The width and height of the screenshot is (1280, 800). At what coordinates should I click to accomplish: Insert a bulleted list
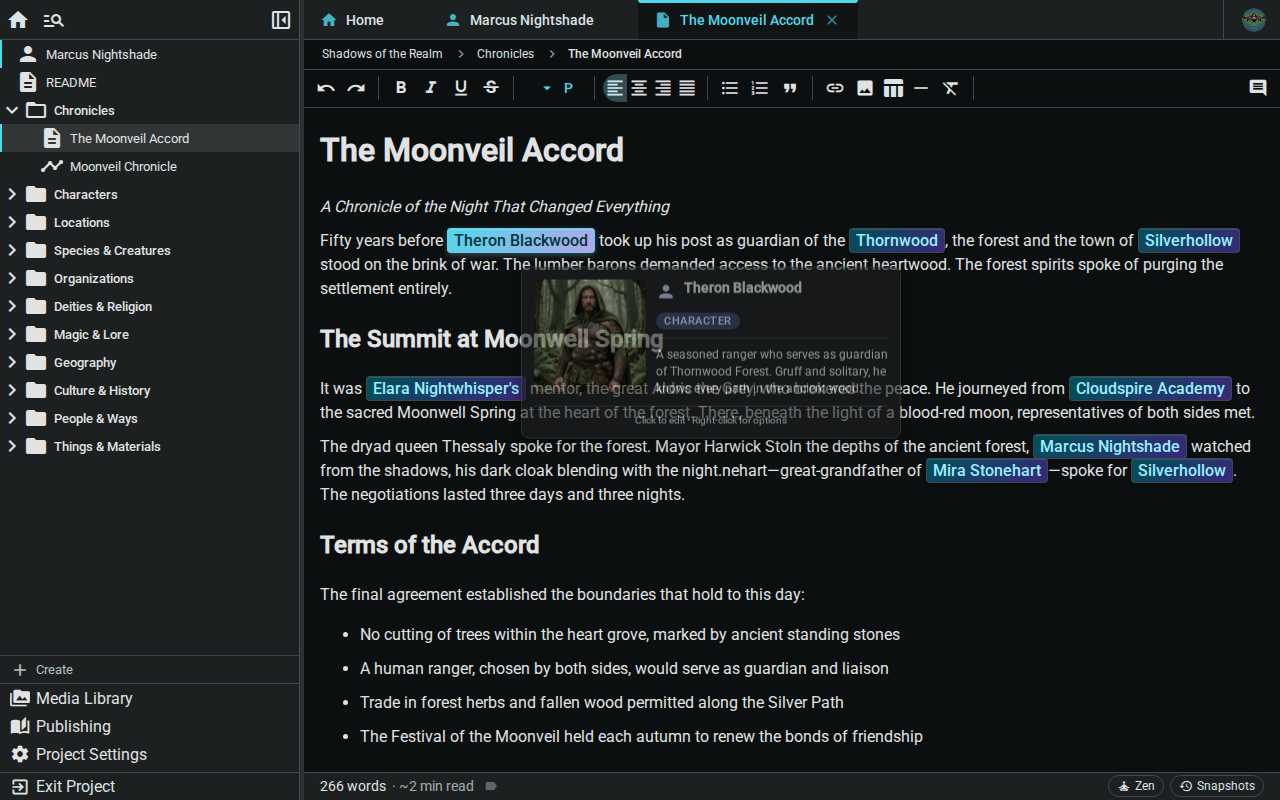tap(730, 88)
